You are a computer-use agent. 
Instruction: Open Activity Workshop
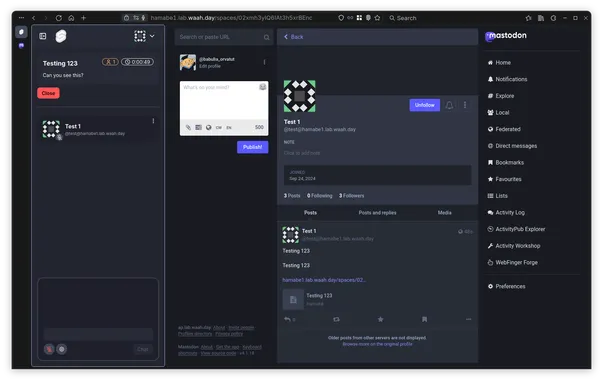click(514, 246)
